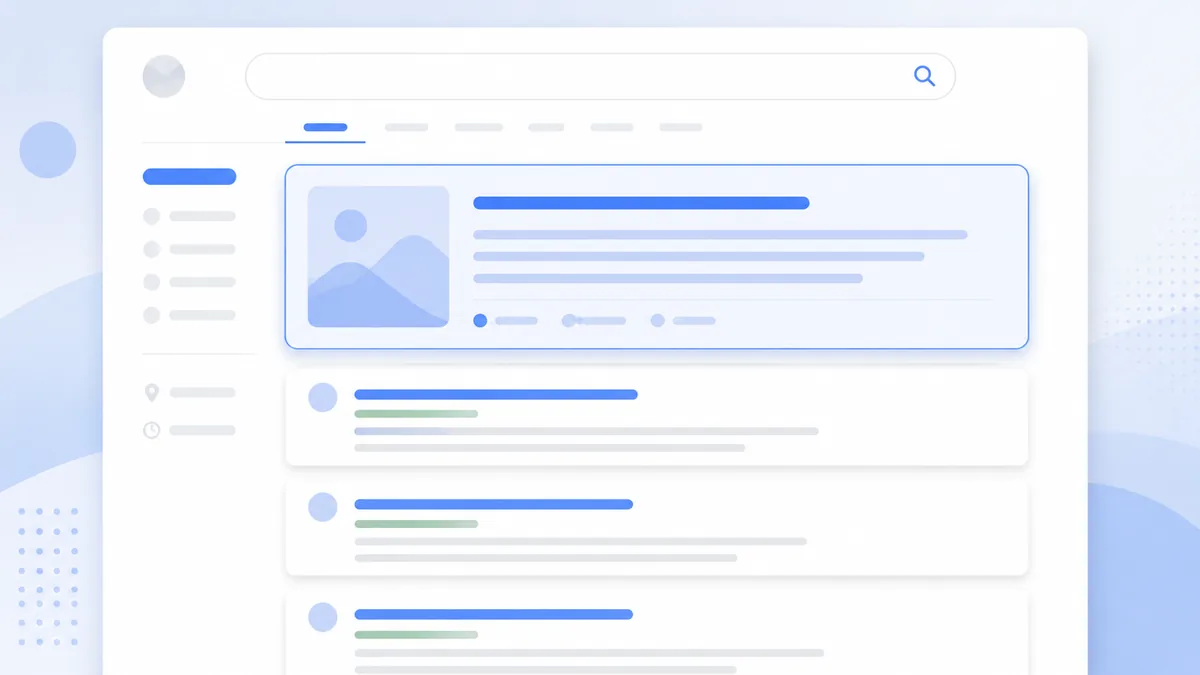Click the magnifying glass search icon
Viewport: 1200px width, 675px height.
coord(924,76)
